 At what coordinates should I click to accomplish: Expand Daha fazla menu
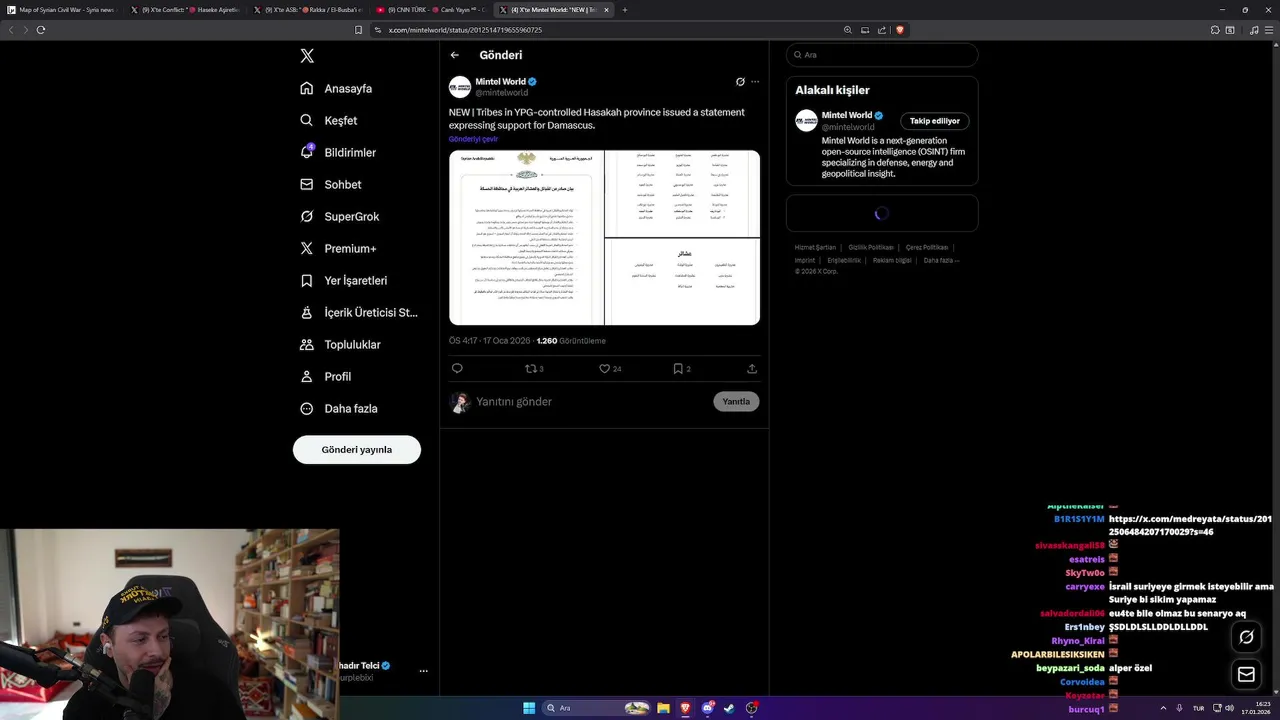339,408
